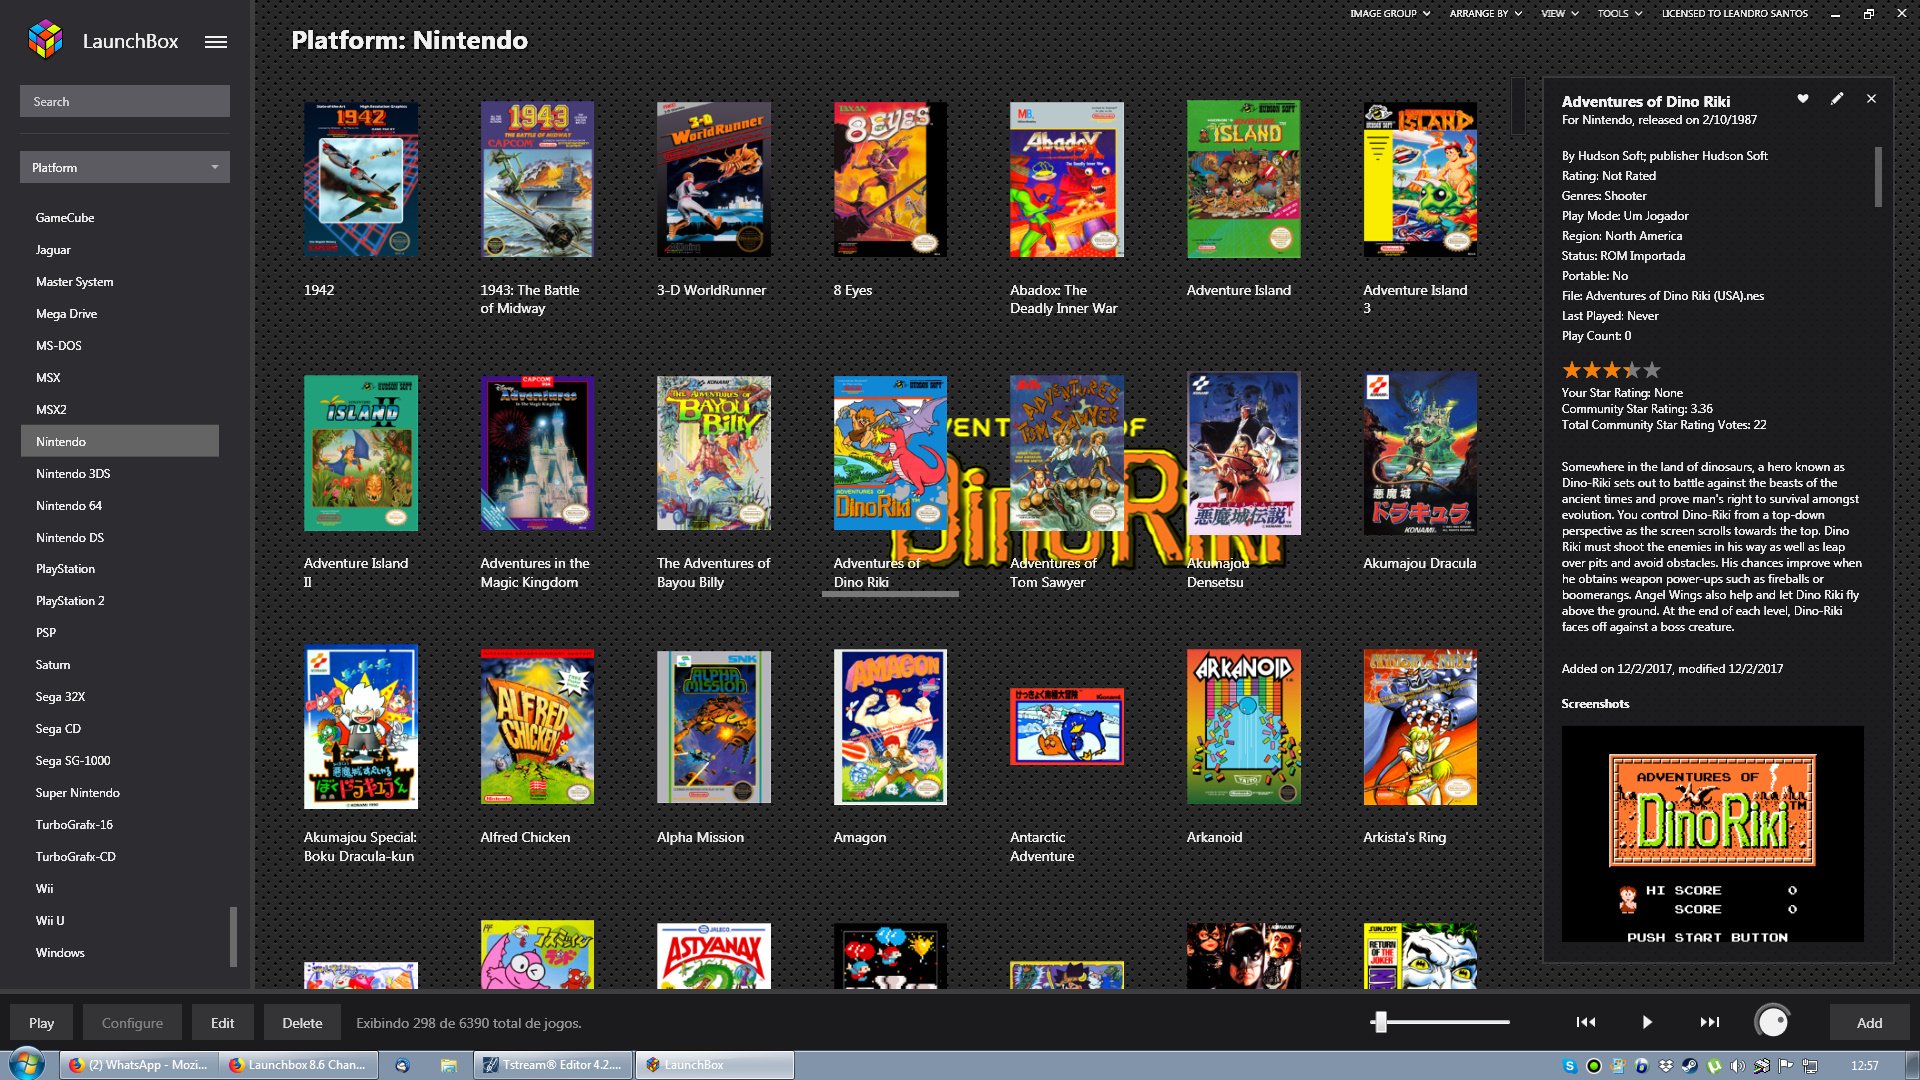Open the Dino Riki title screenshot
This screenshot has width=1920, height=1080.
coord(1713,834)
